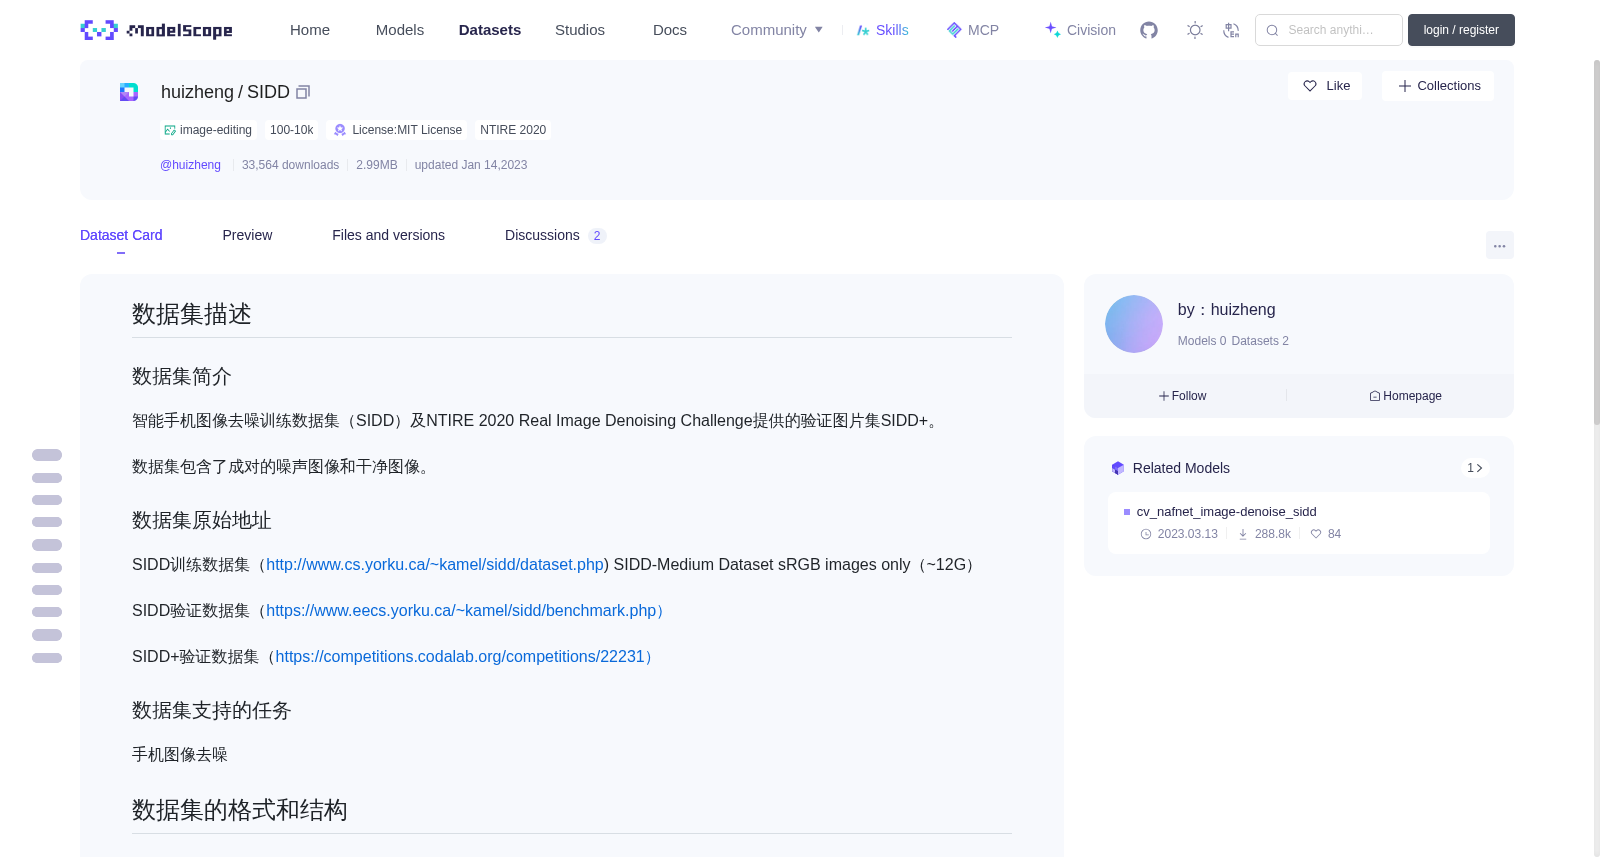The width and height of the screenshot is (1600, 857).
Task: Open the ModelScope logo home link
Action: coord(157,30)
